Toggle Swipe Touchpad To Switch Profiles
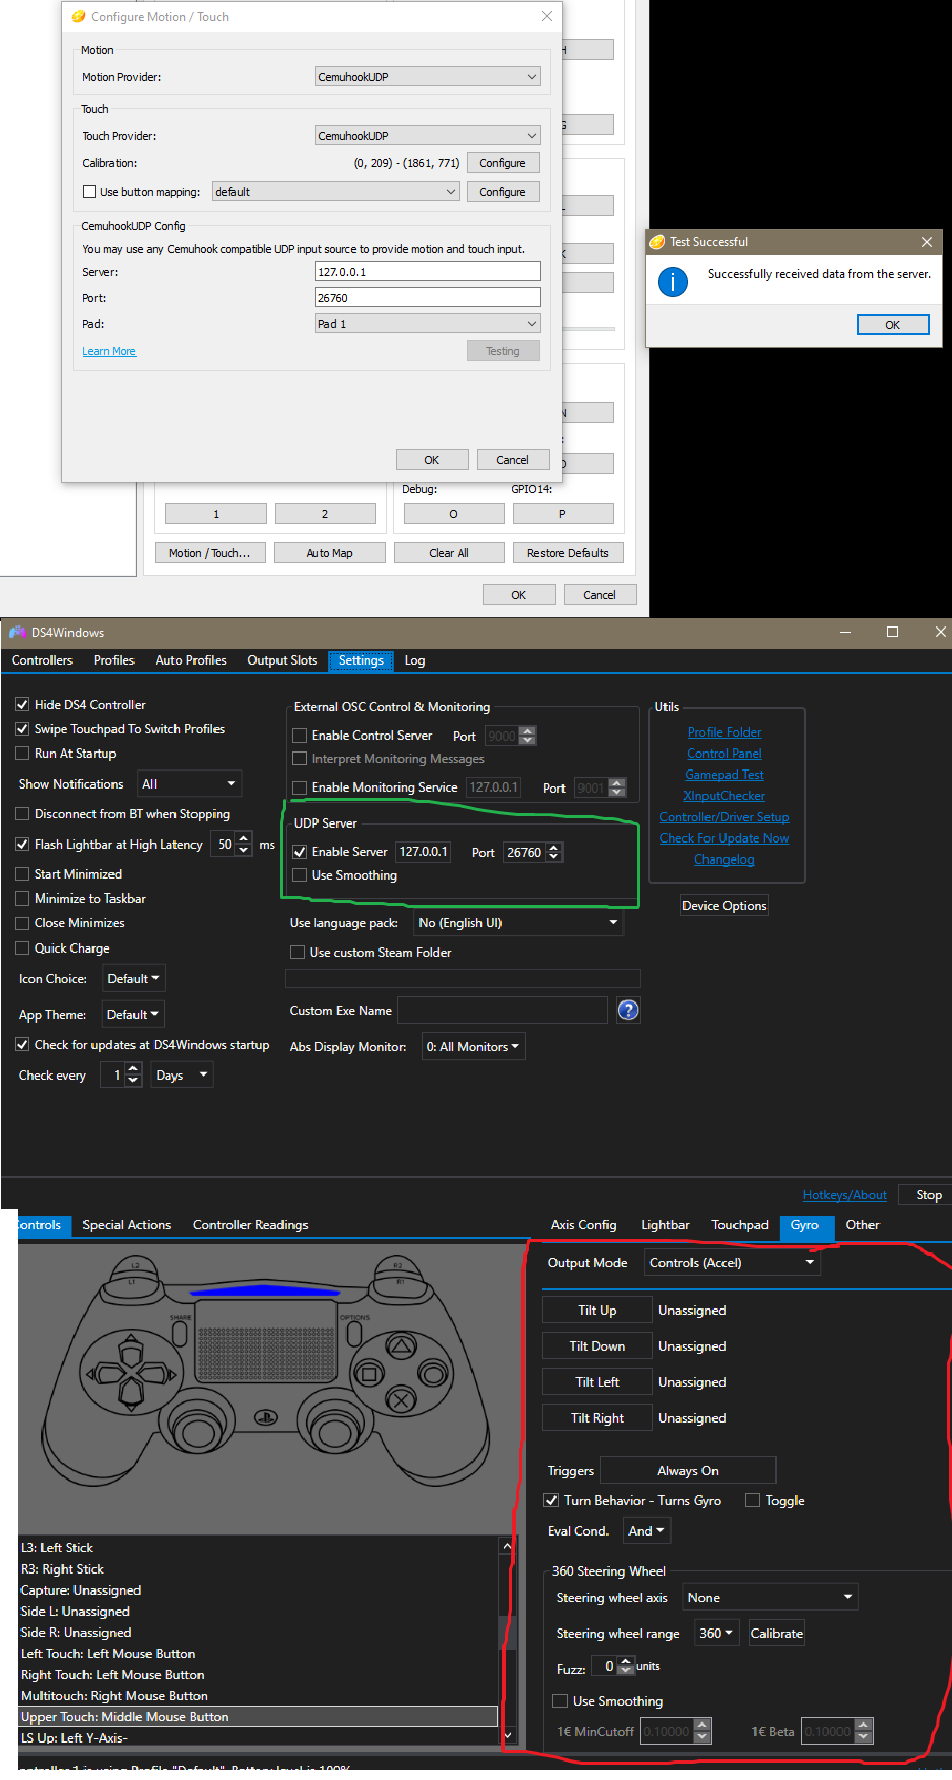This screenshot has width=952, height=1780. tap(22, 729)
